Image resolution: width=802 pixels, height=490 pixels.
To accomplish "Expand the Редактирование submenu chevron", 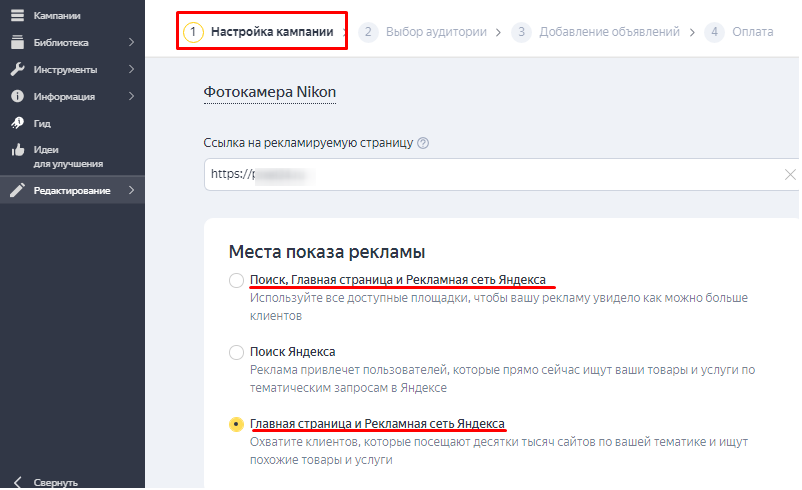I will click(131, 190).
